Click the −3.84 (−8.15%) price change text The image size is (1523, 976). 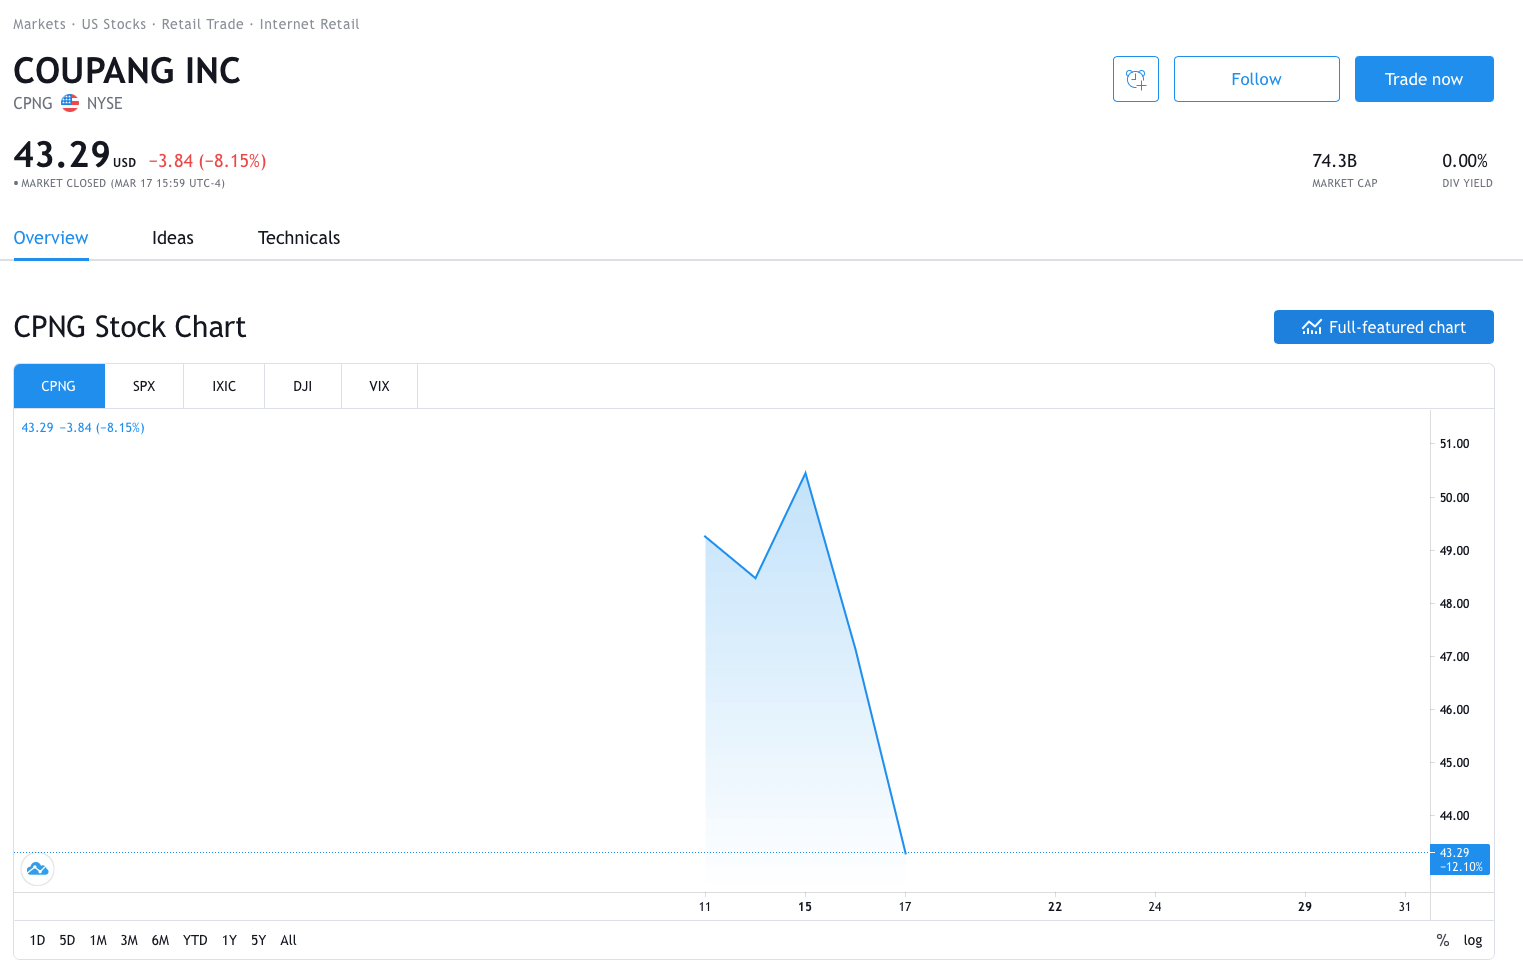pyautogui.click(x=207, y=161)
